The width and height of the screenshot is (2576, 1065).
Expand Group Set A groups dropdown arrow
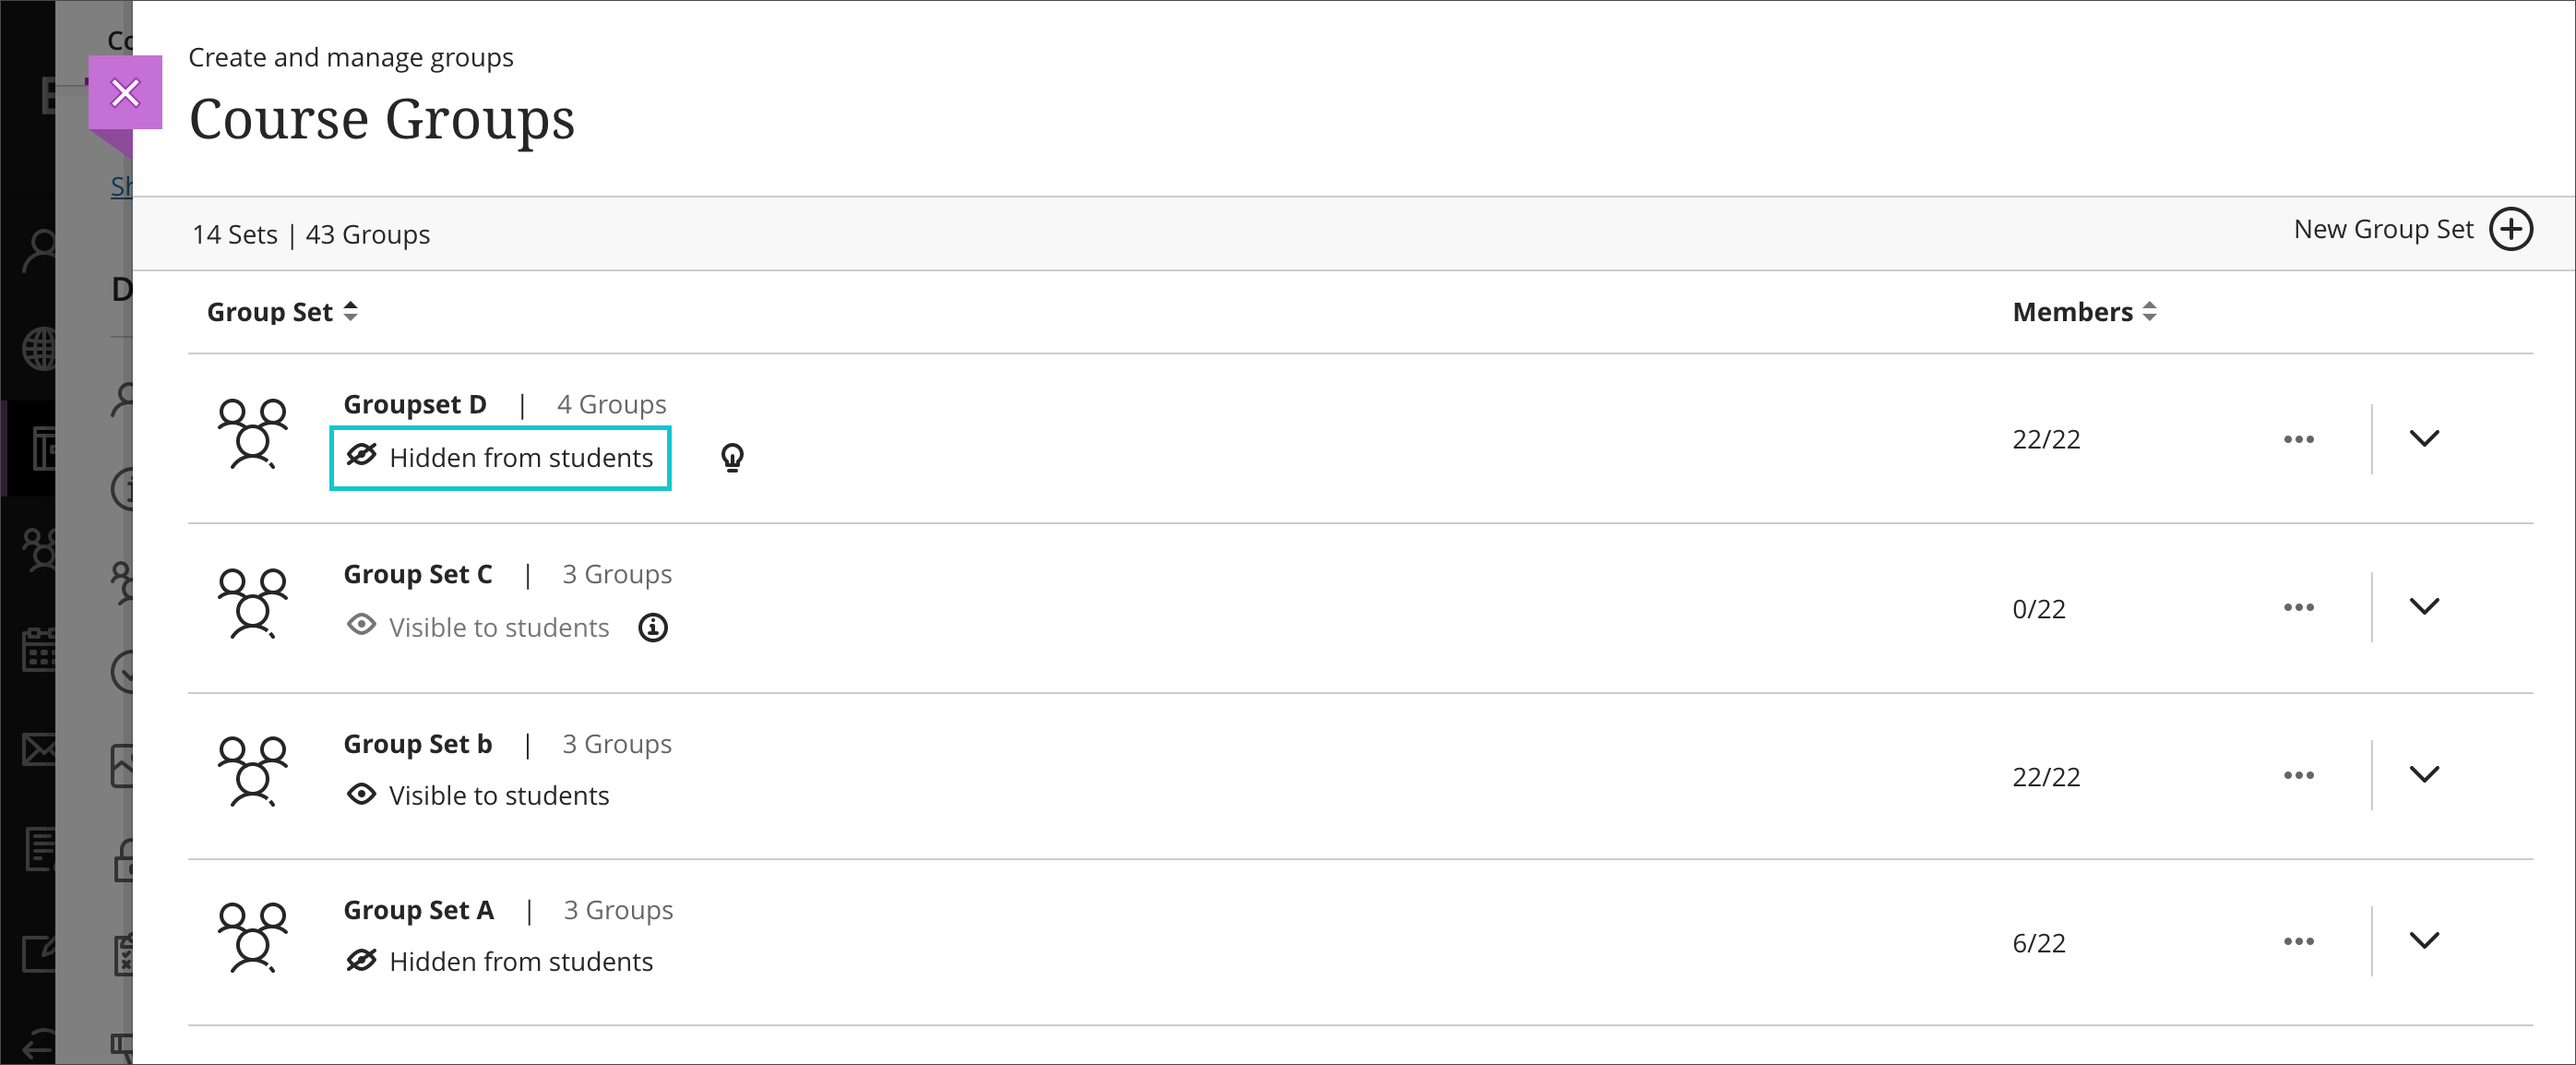point(2425,941)
